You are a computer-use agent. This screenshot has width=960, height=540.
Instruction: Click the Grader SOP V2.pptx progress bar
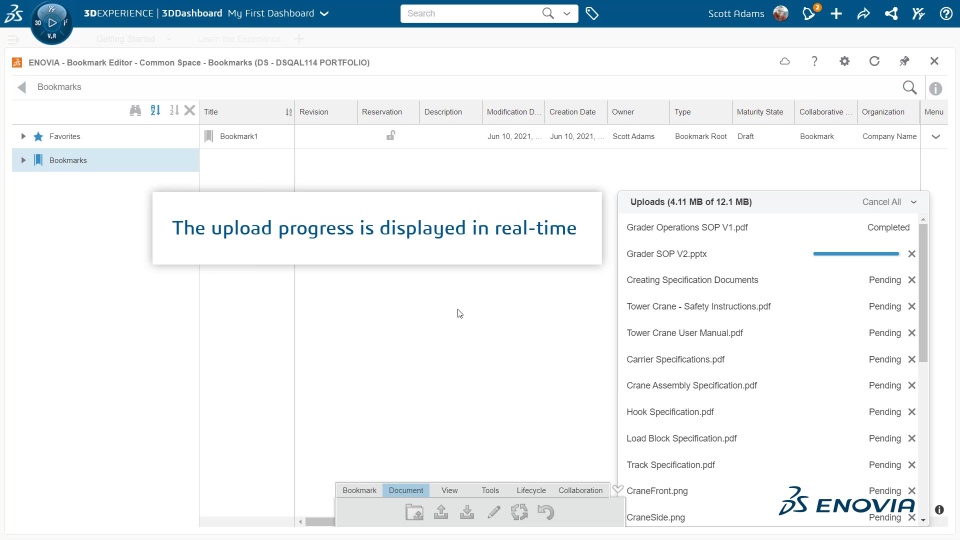856,253
